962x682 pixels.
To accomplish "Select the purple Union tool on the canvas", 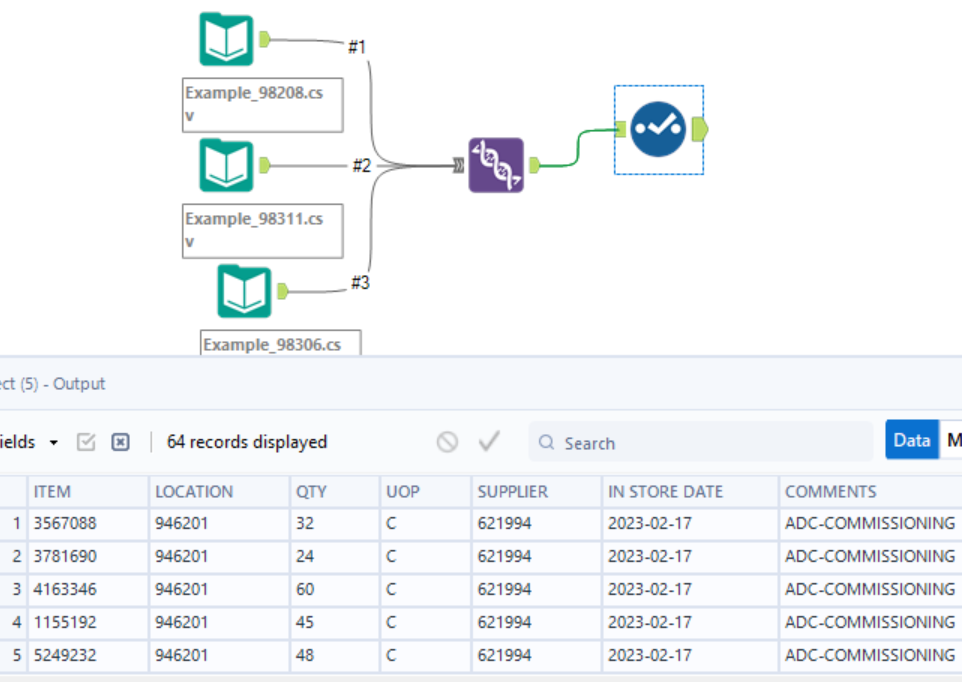I will [495, 164].
